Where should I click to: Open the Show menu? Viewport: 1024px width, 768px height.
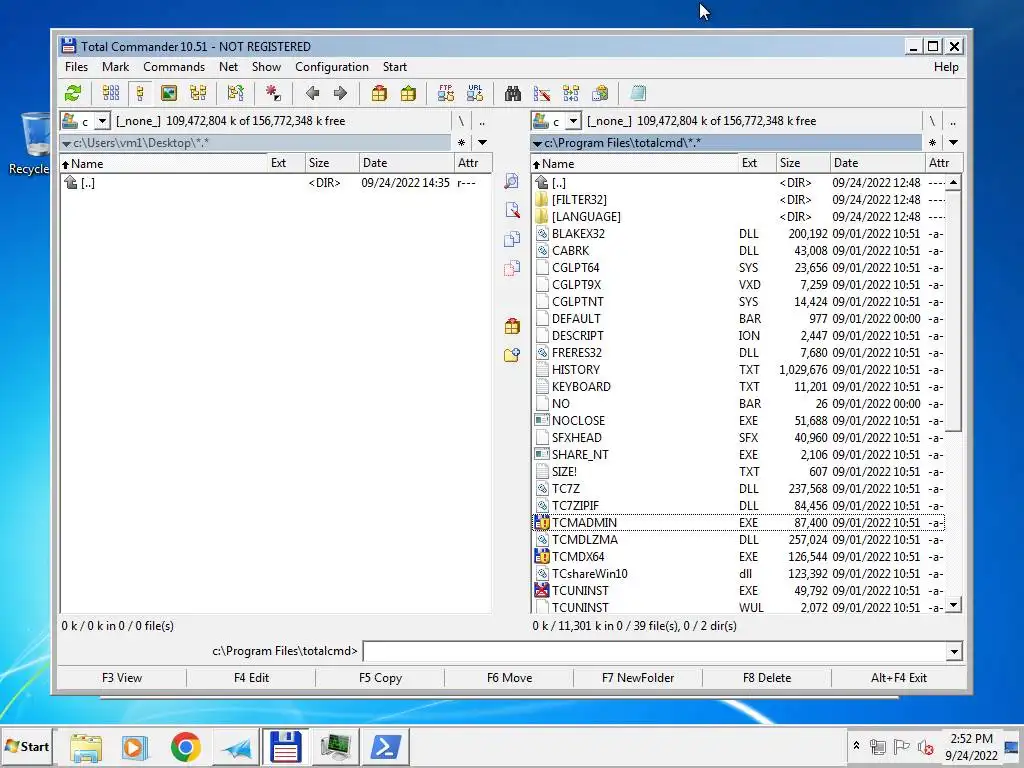[x=266, y=67]
